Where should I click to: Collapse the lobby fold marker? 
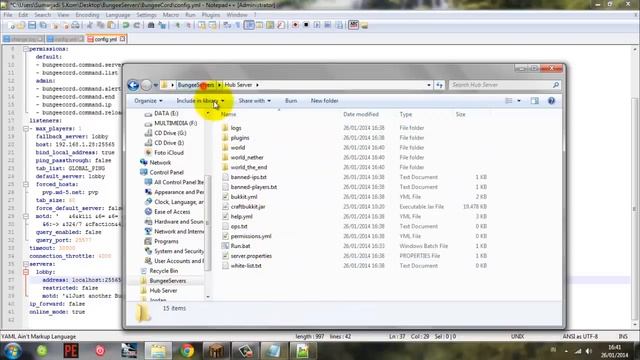[26, 272]
